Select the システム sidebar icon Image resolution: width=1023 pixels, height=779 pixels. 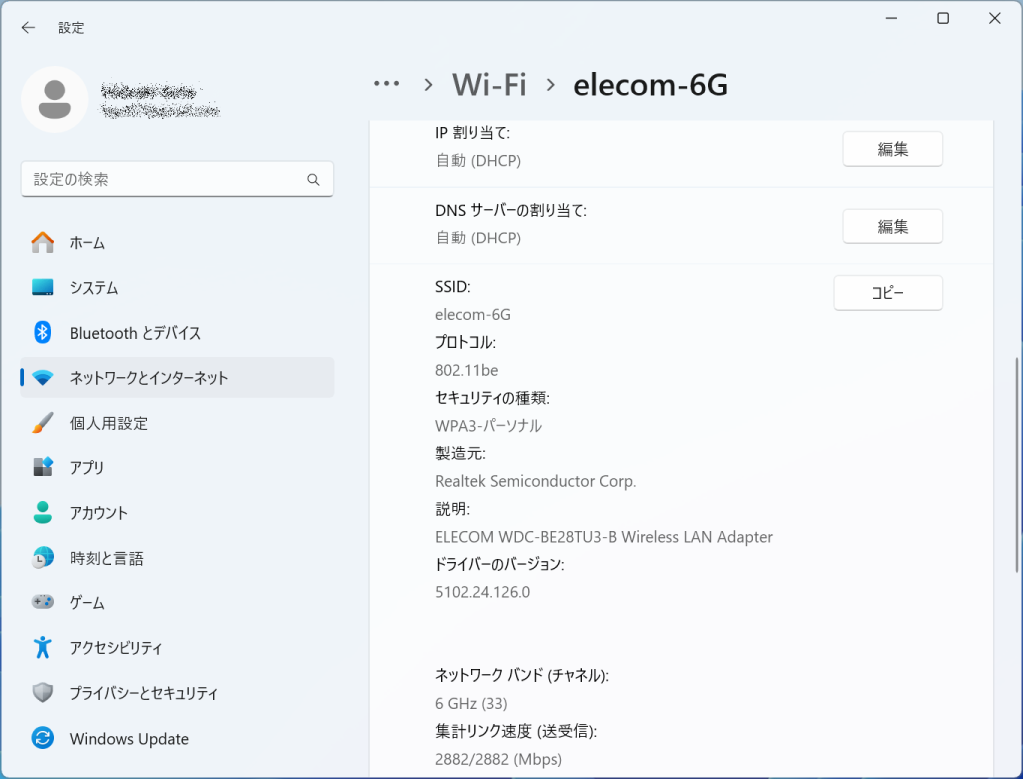point(41,287)
